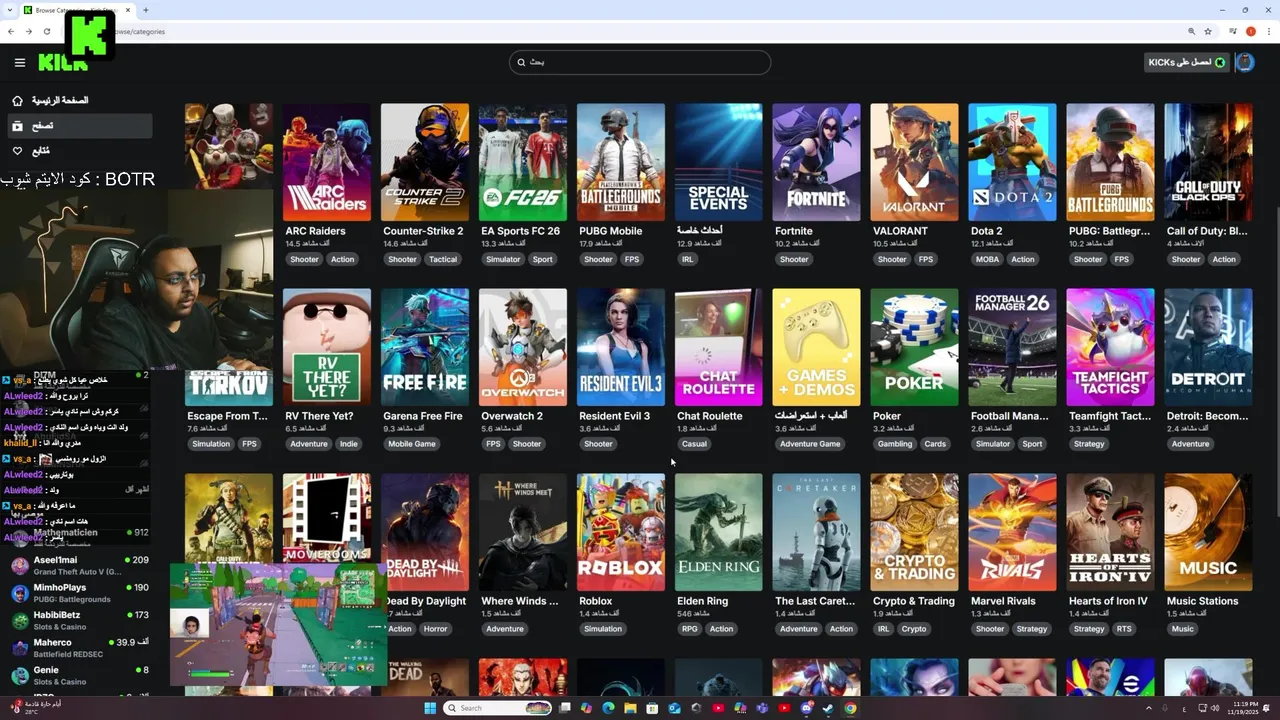1280x720 pixels.
Task: Click the Fortnite title link
Action: click(794, 231)
